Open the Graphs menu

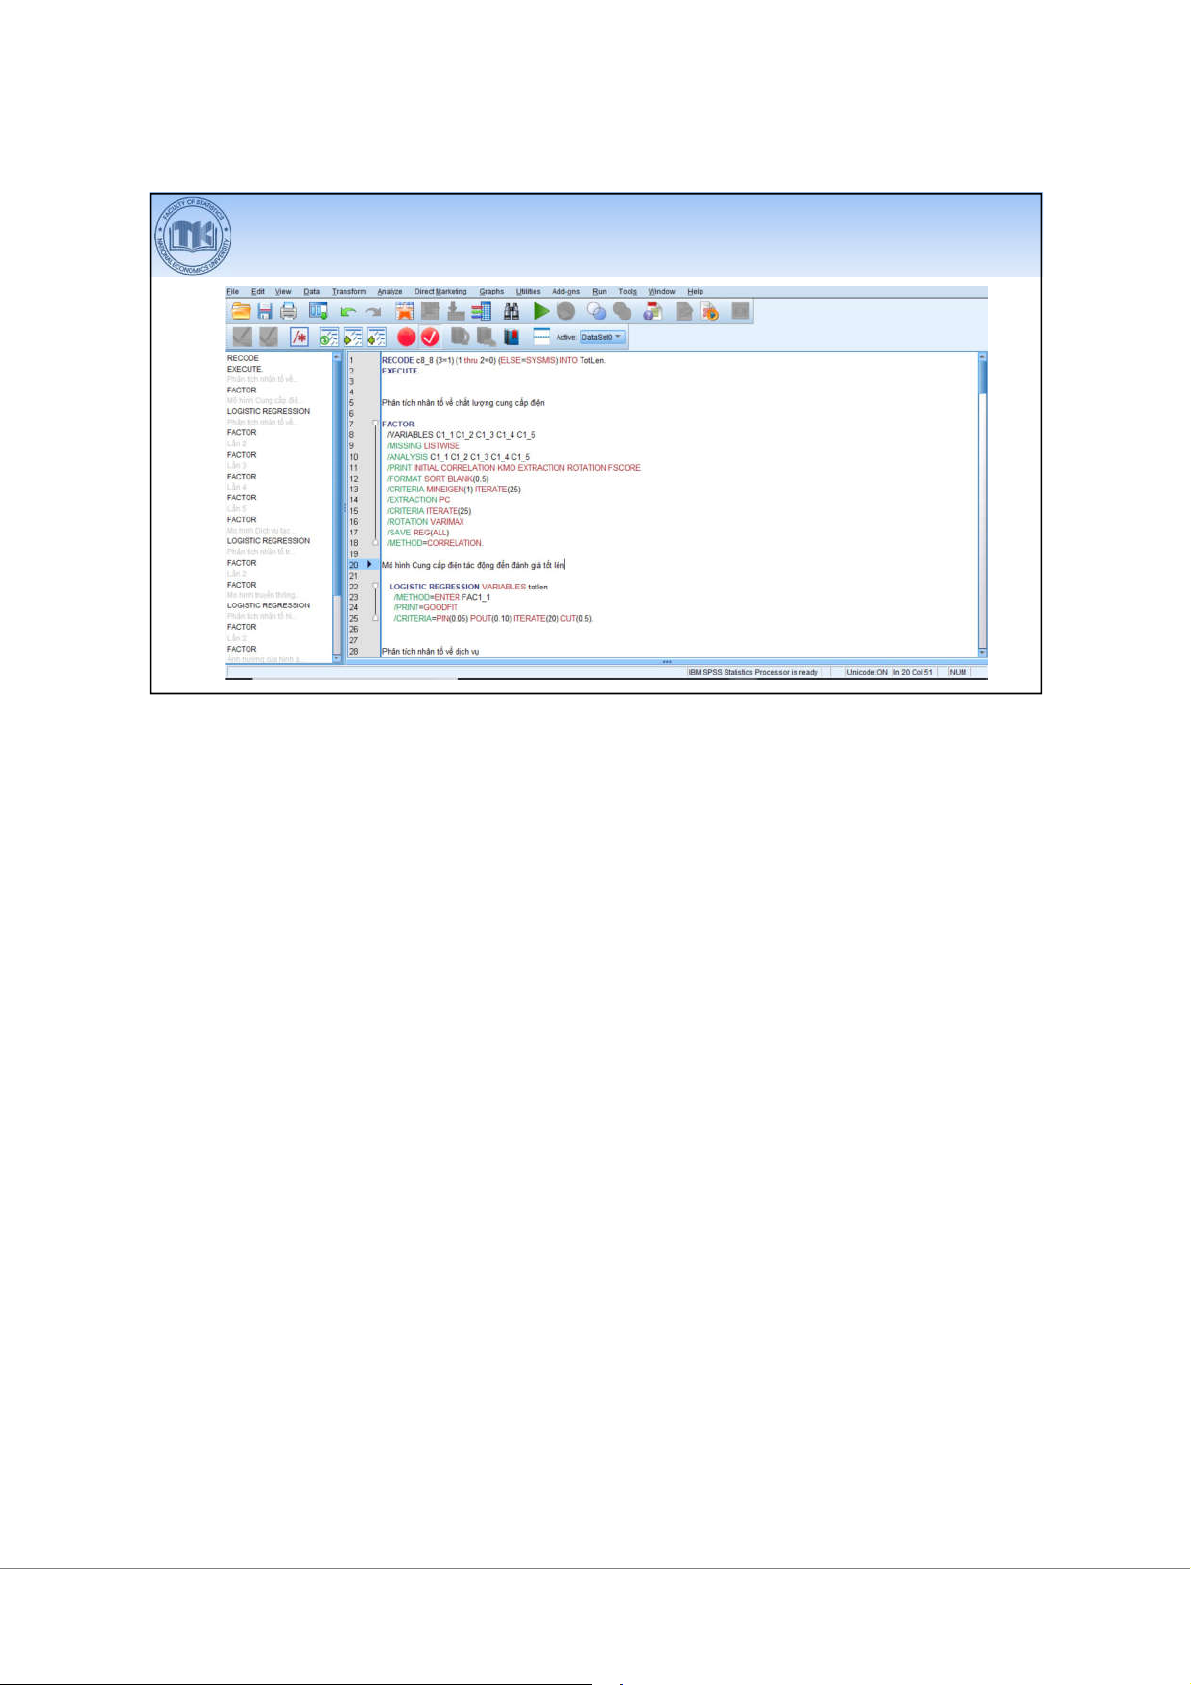pos(491,292)
